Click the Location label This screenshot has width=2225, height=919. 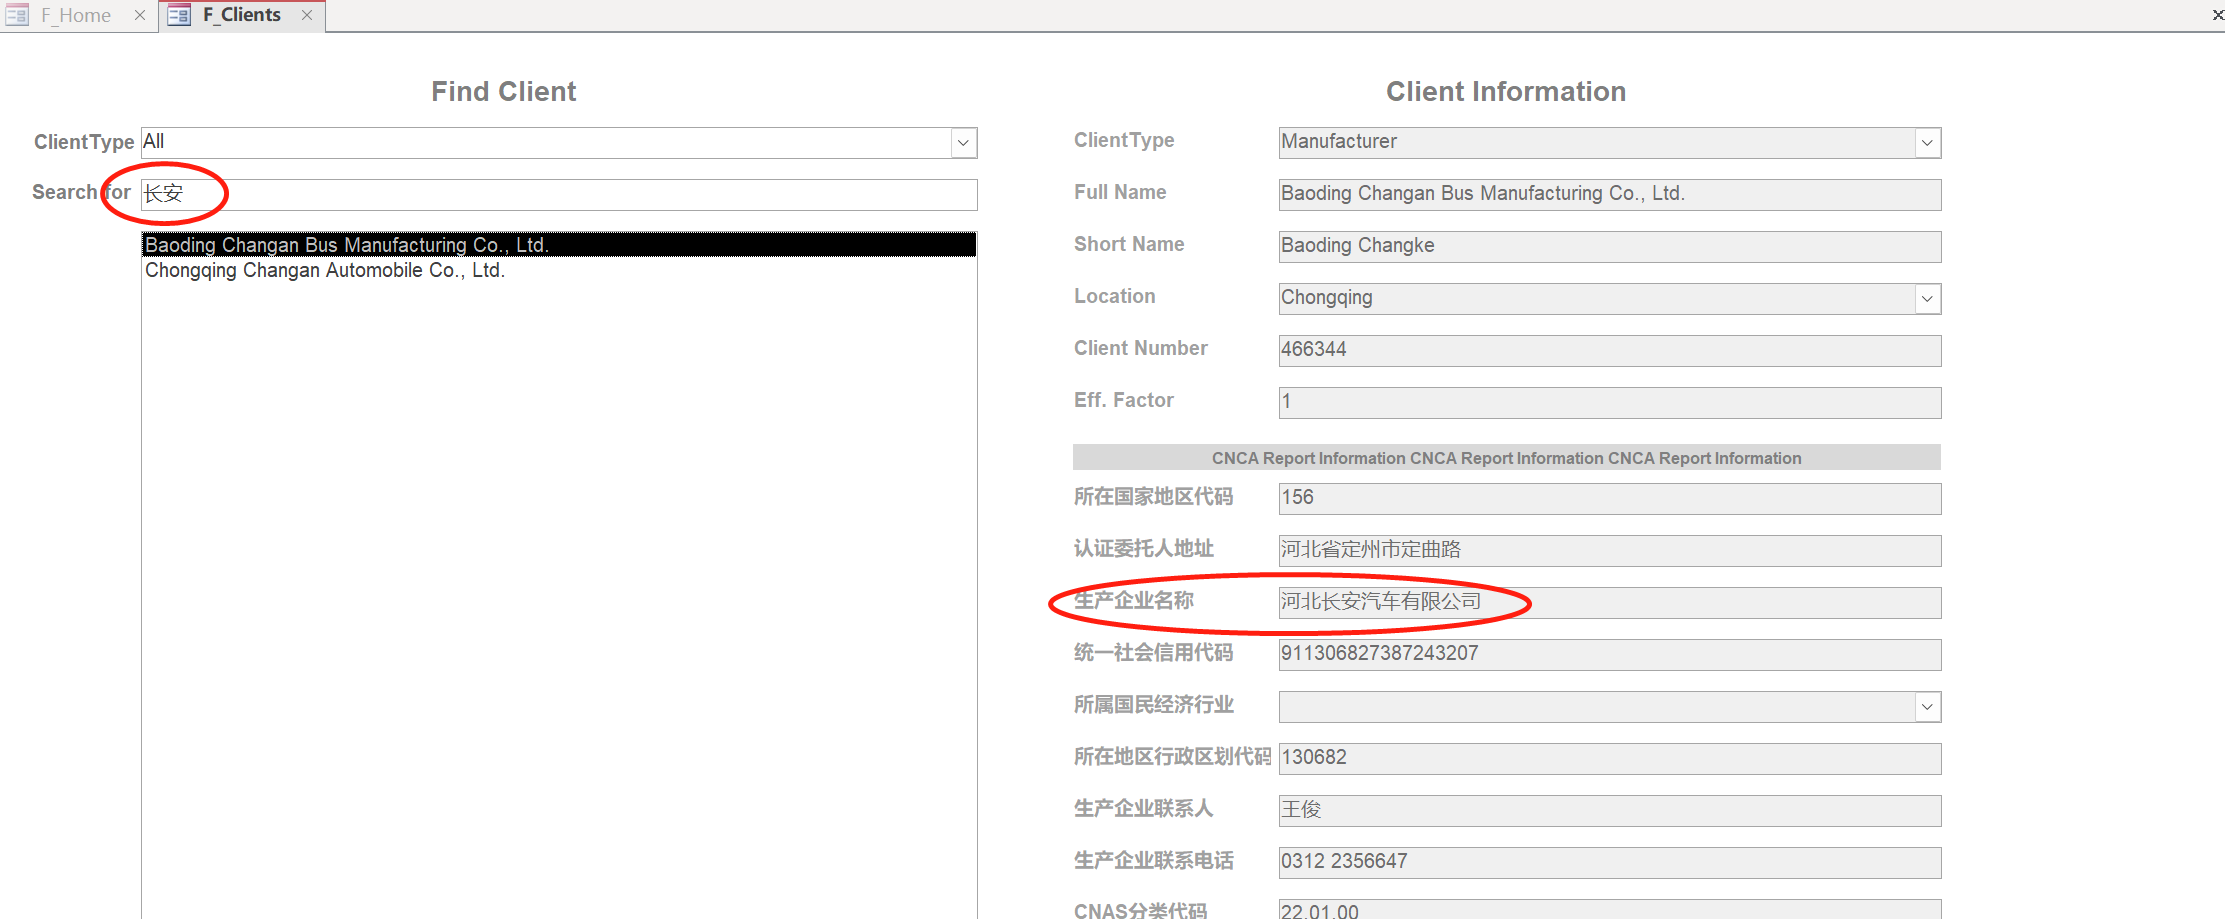click(1115, 296)
